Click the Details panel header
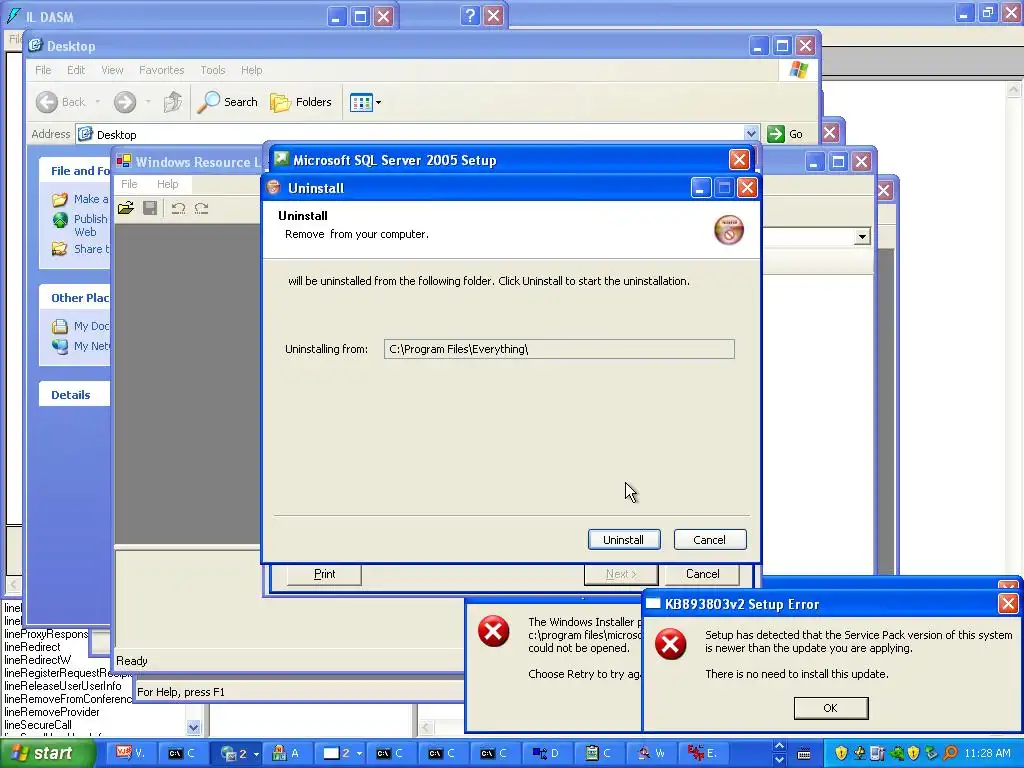Viewport: 1024px width, 768px height. pyautogui.click(x=74, y=394)
